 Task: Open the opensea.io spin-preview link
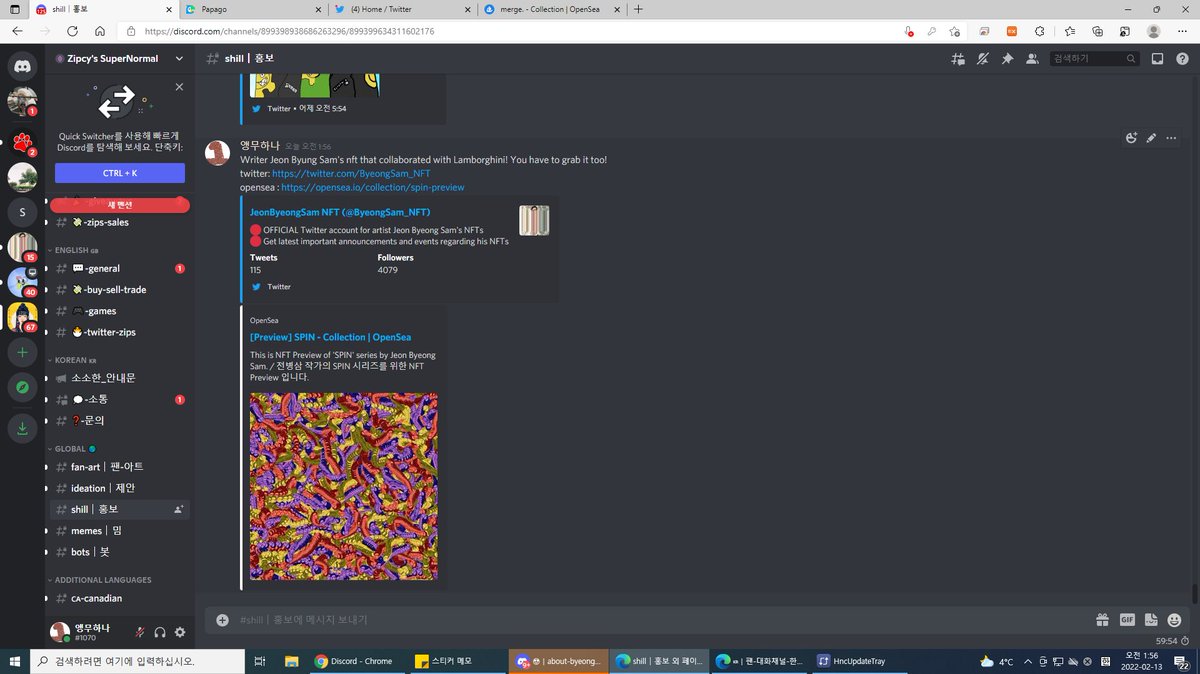coord(373,187)
